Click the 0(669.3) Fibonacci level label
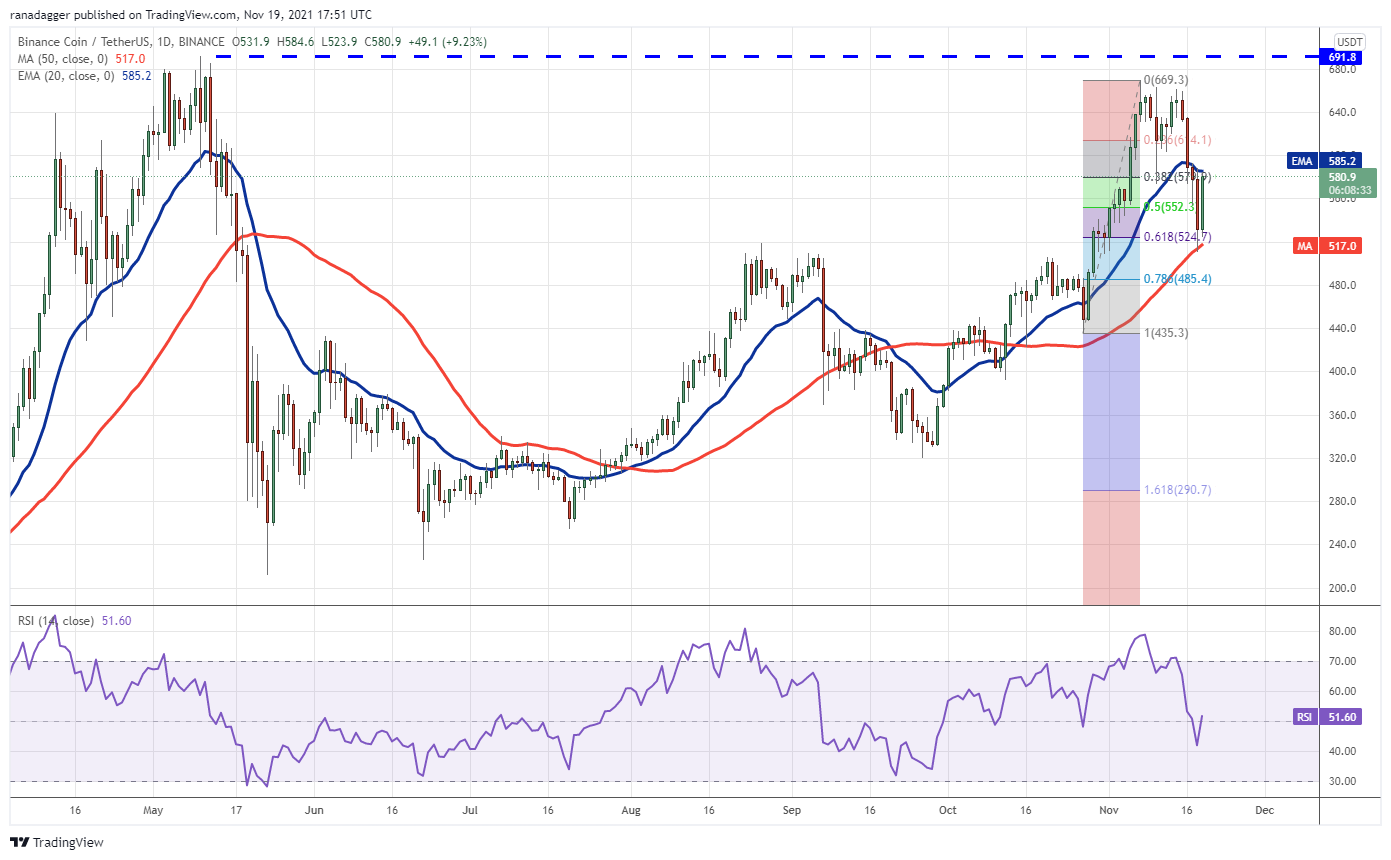Viewport: 1391px width, 860px height. (x=1166, y=80)
